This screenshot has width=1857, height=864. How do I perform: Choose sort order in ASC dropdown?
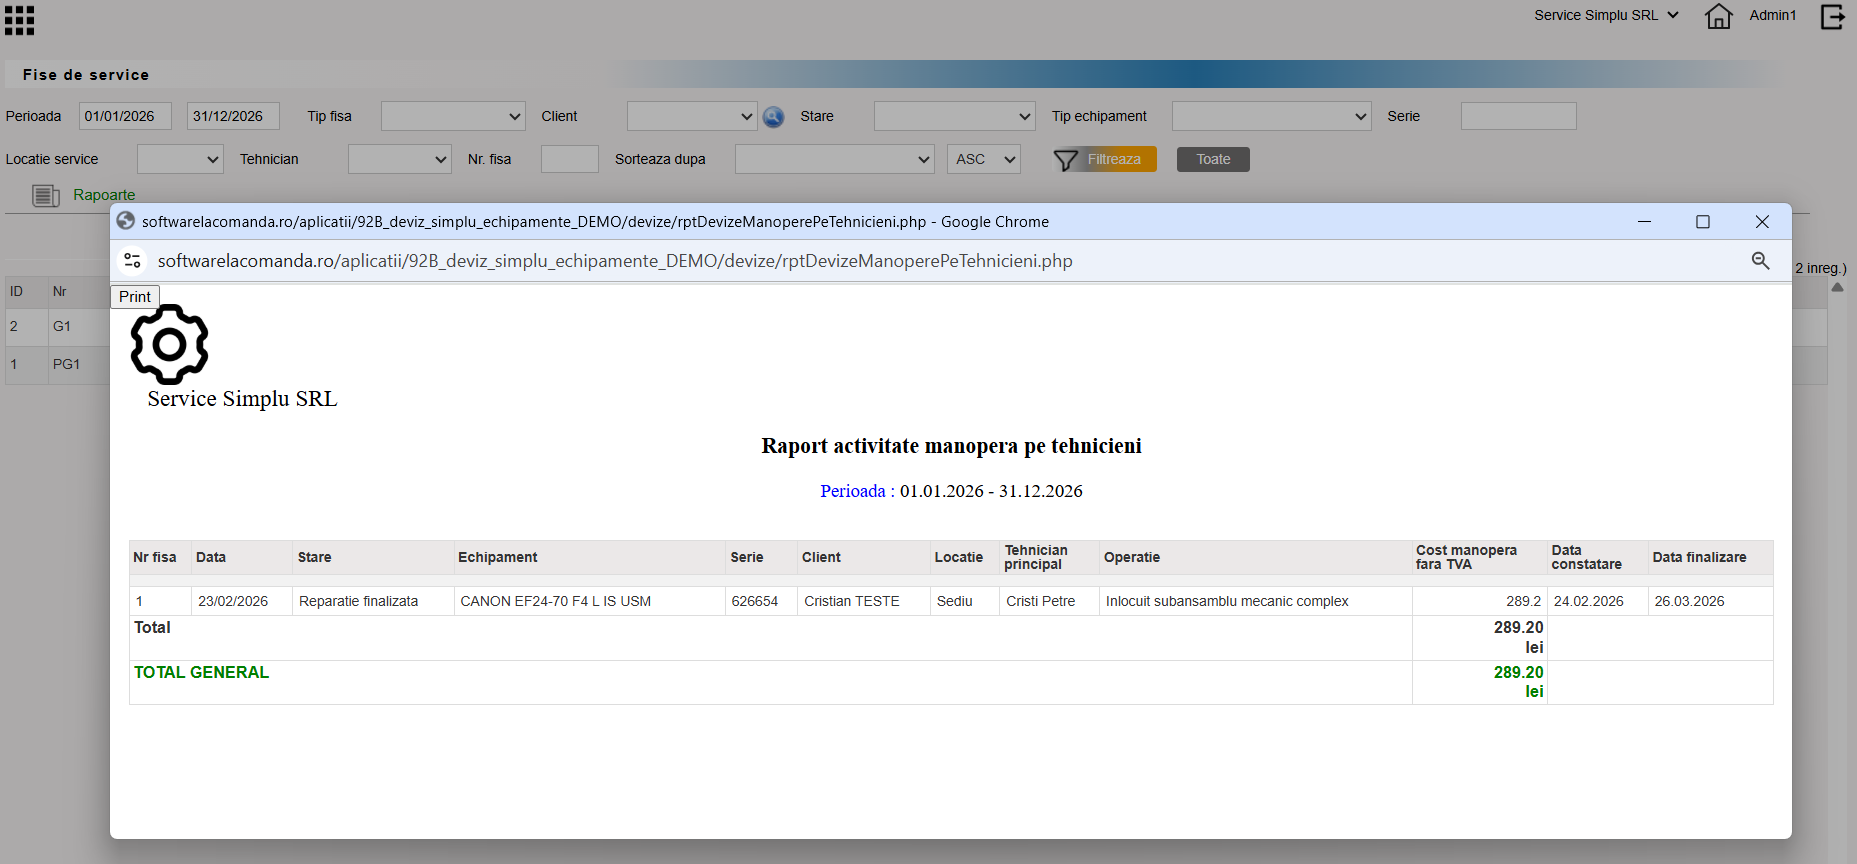tap(984, 159)
